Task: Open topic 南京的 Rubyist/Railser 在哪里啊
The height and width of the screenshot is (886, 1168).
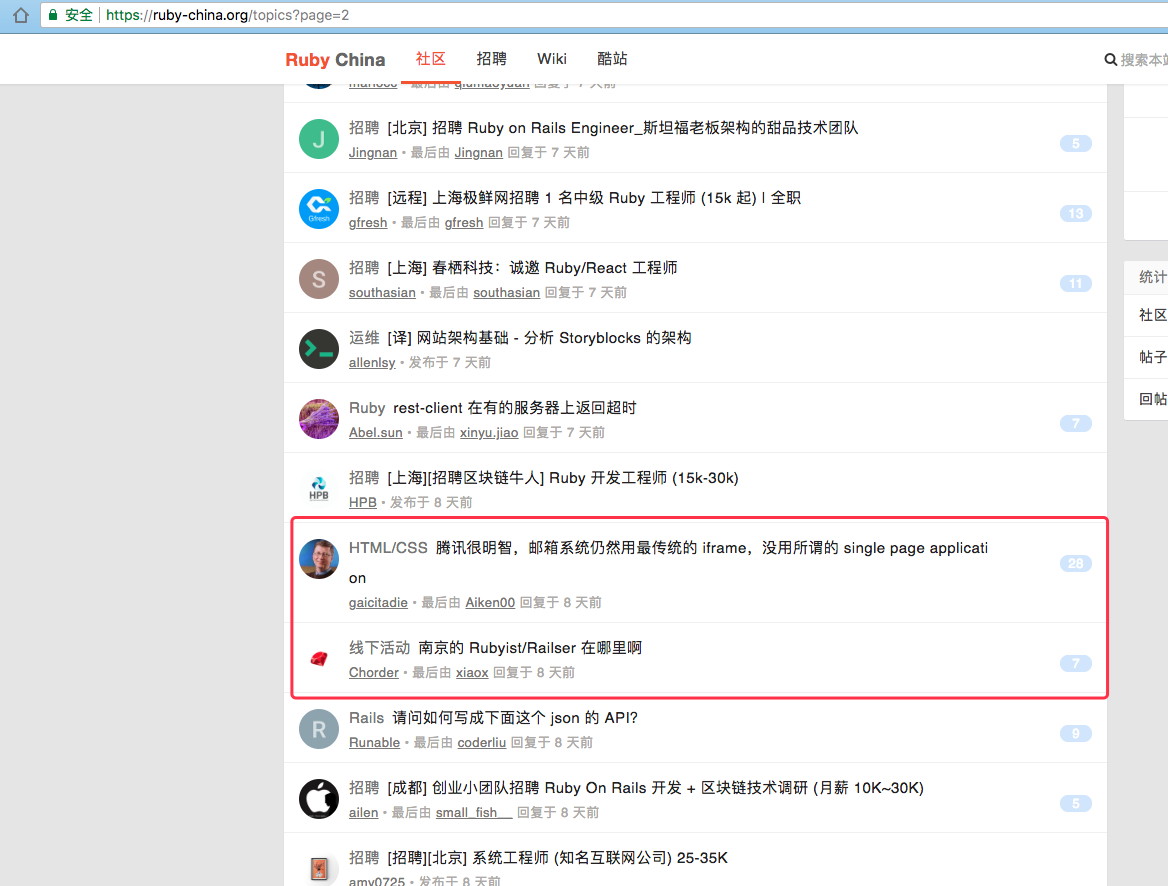Action: [x=530, y=648]
